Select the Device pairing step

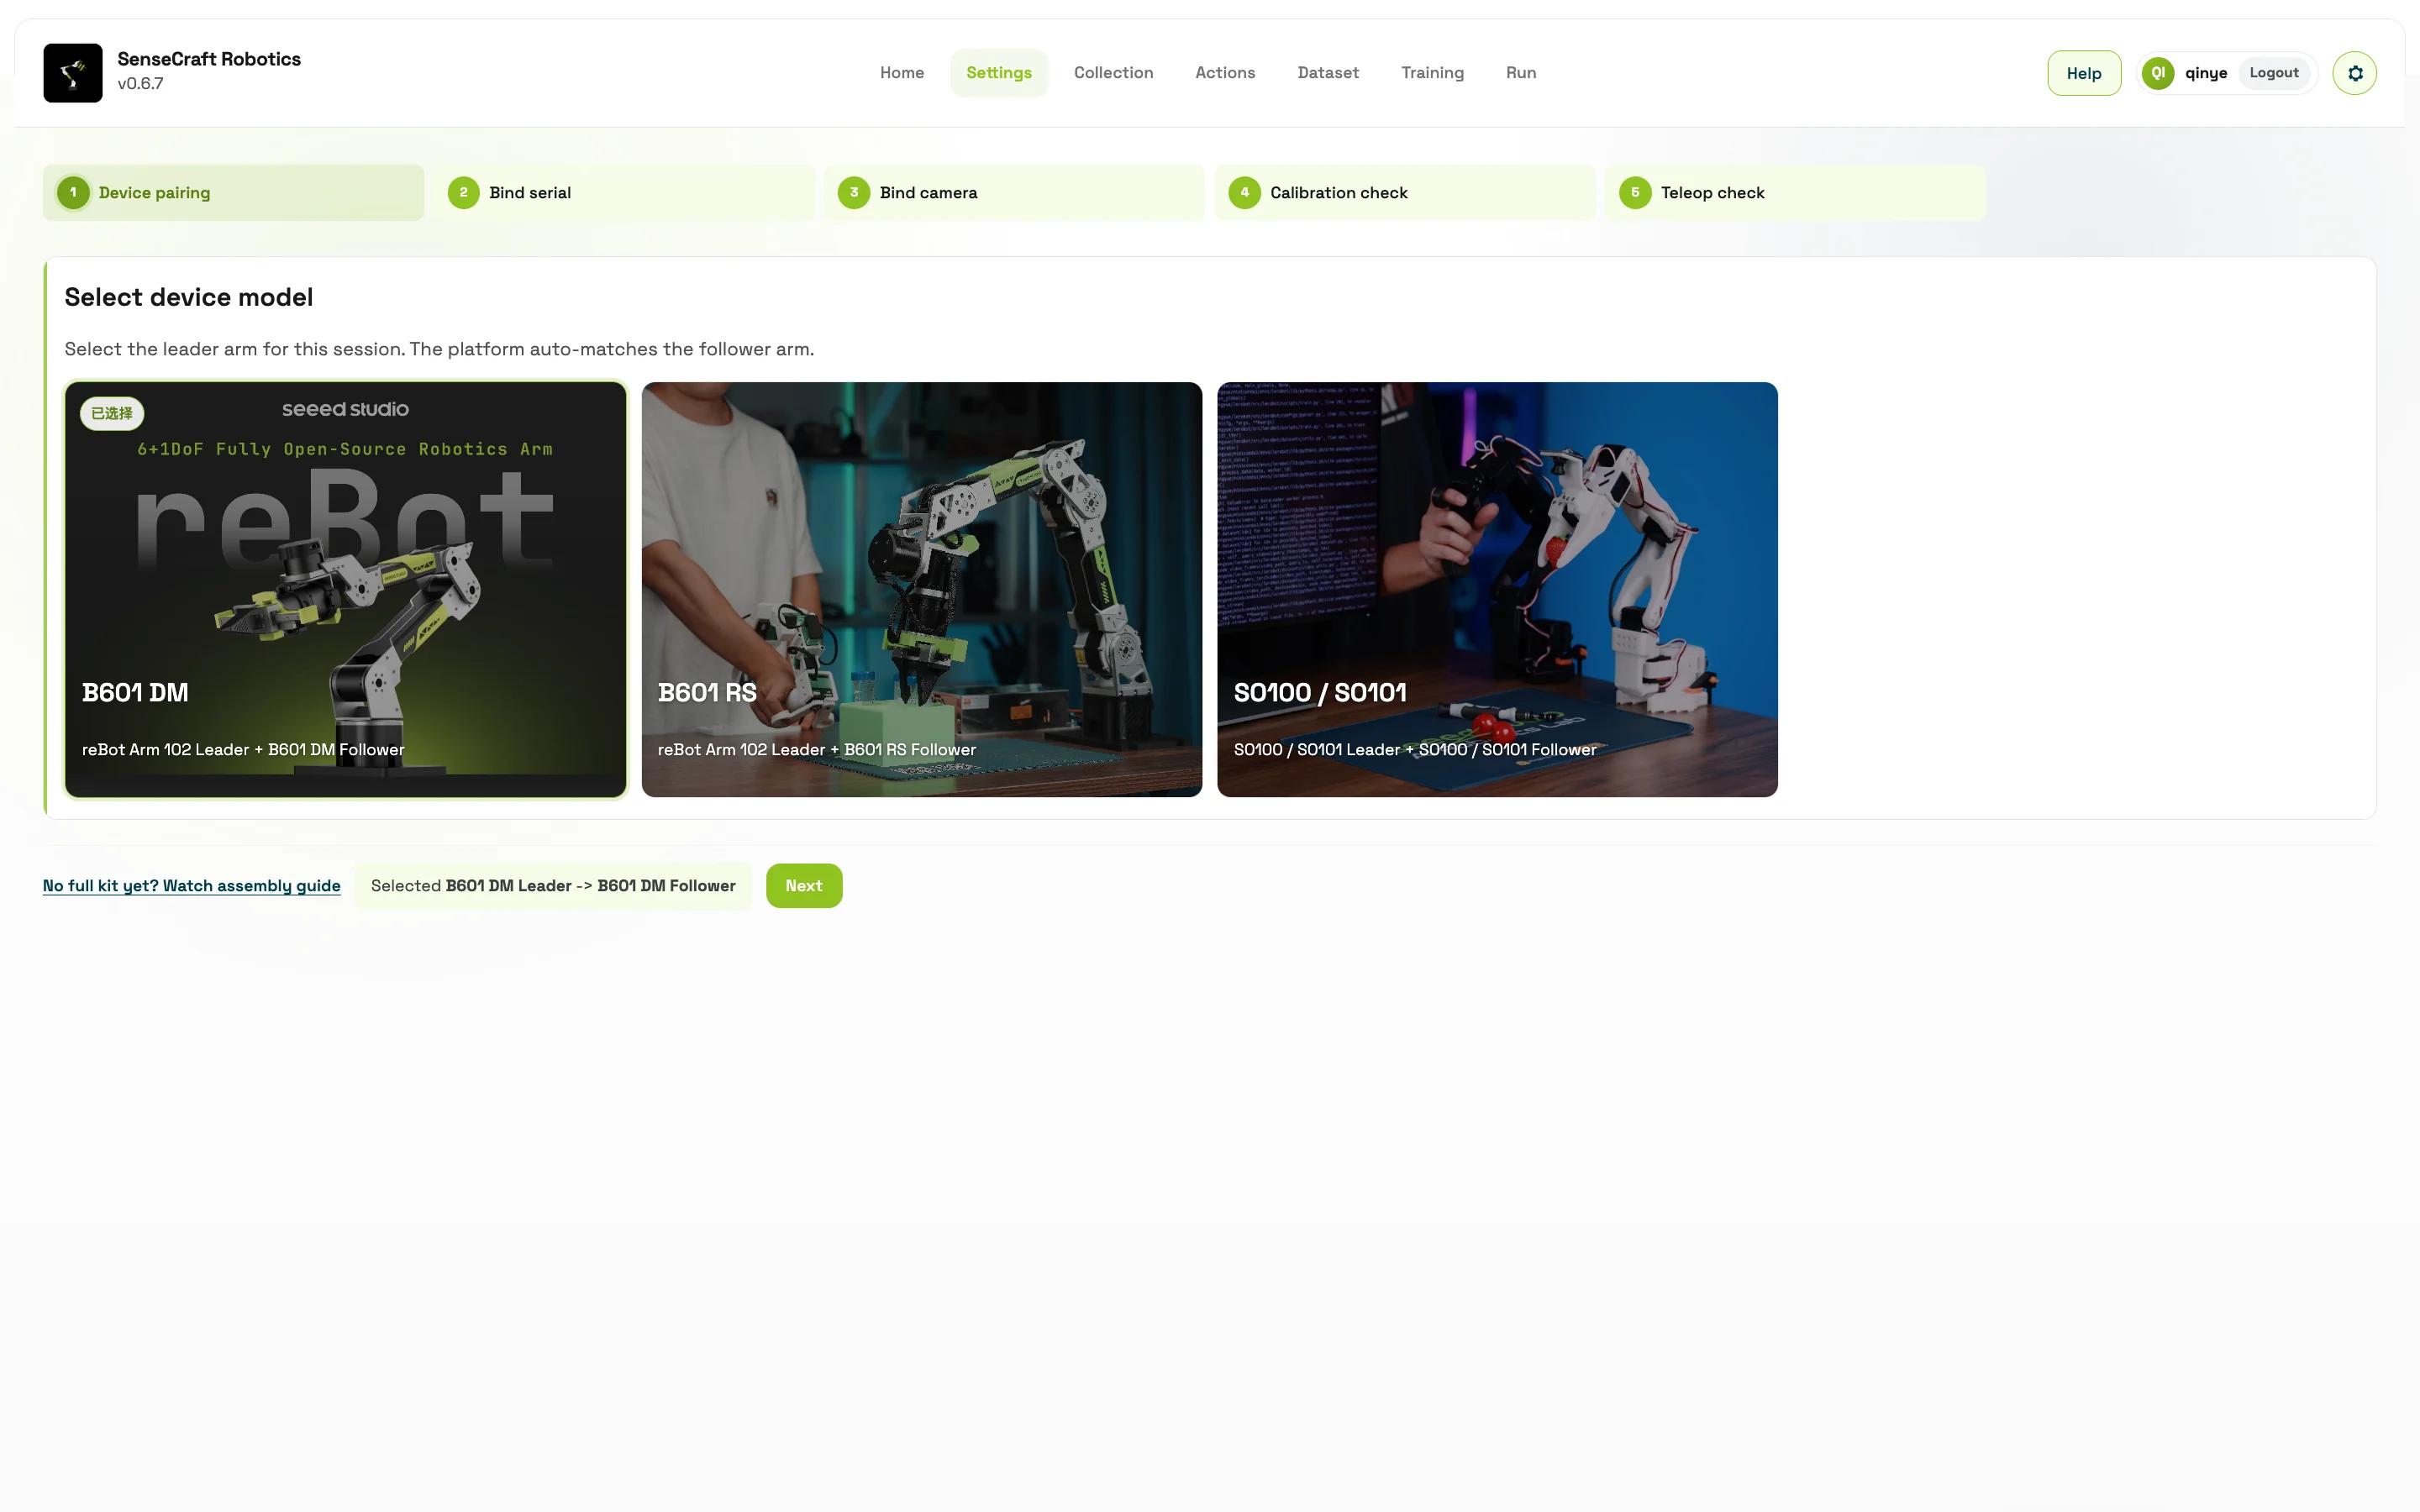[x=233, y=193]
